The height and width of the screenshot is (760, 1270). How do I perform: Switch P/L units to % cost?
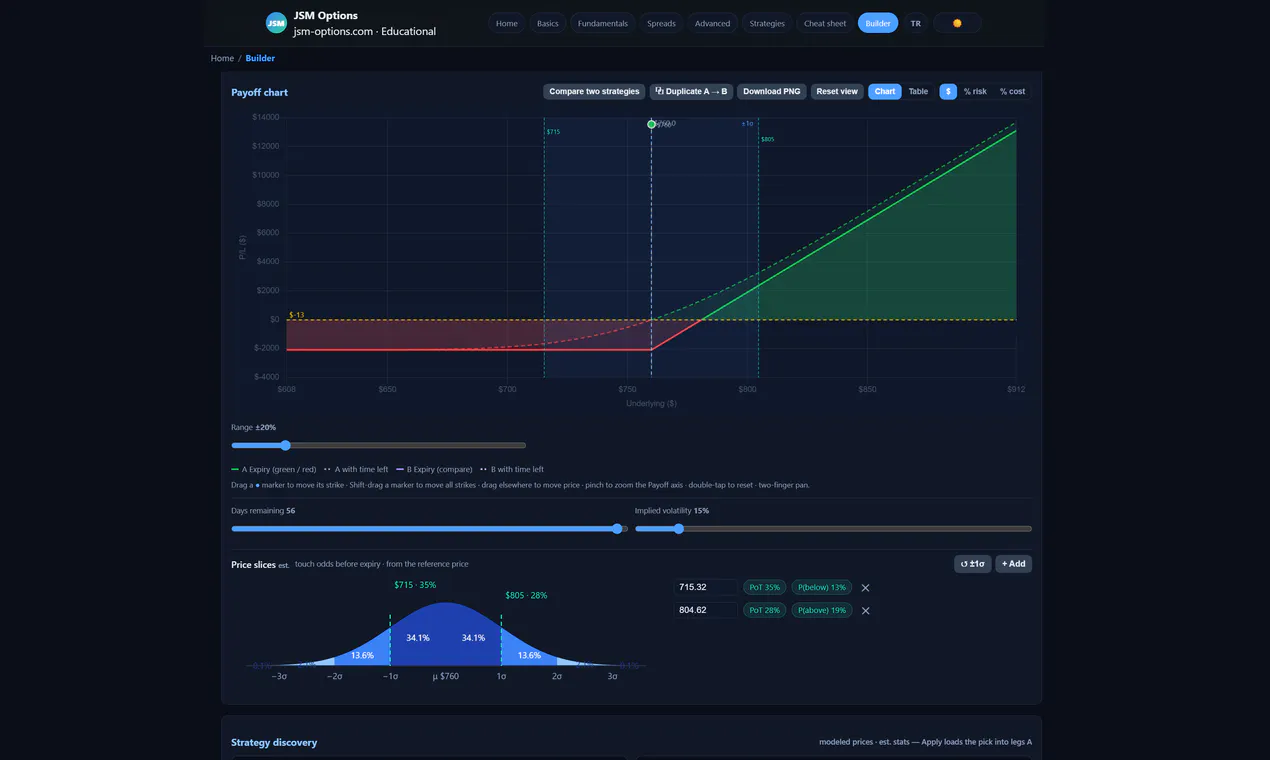tap(1012, 92)
